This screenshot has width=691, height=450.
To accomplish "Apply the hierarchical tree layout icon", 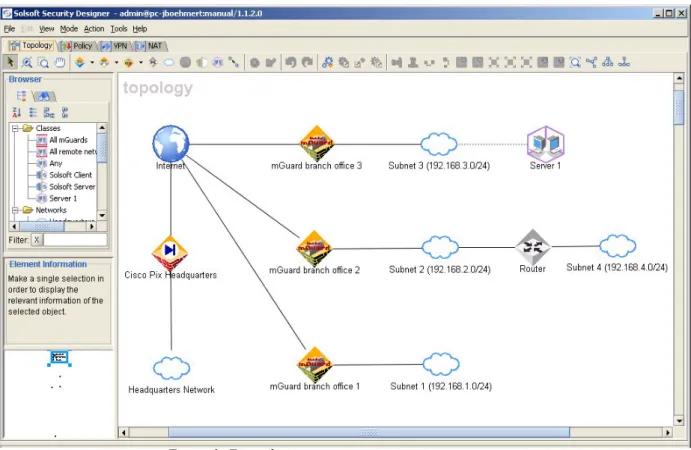I will [608, 63].
